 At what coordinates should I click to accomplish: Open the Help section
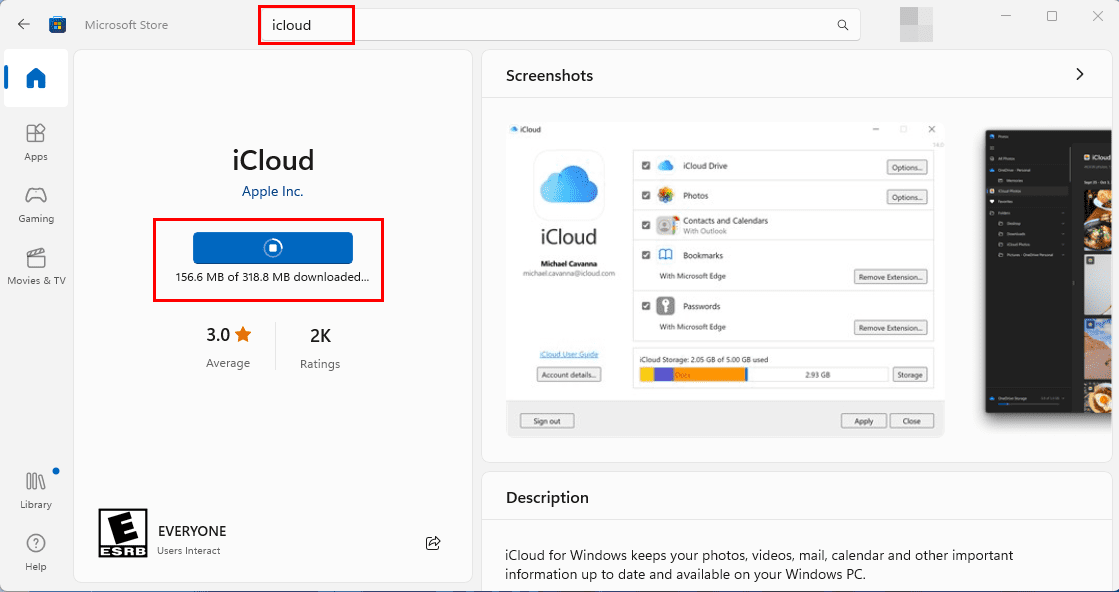pos(36,552)
